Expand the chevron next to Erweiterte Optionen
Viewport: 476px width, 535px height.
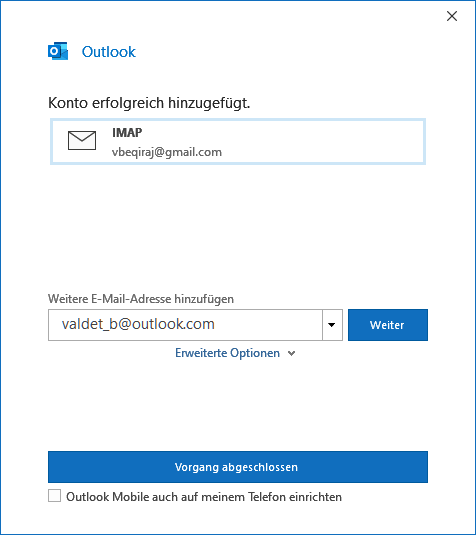291,353
